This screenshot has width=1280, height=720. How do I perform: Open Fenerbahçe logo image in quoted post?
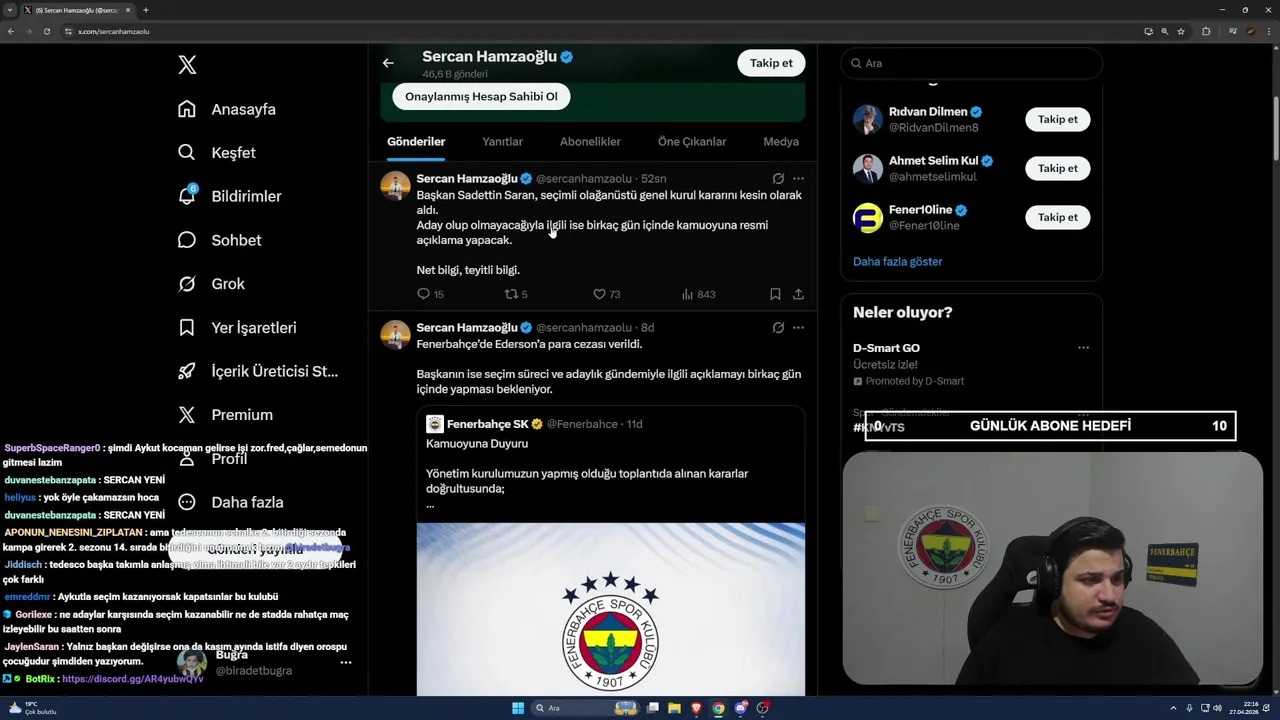(611, 610)
